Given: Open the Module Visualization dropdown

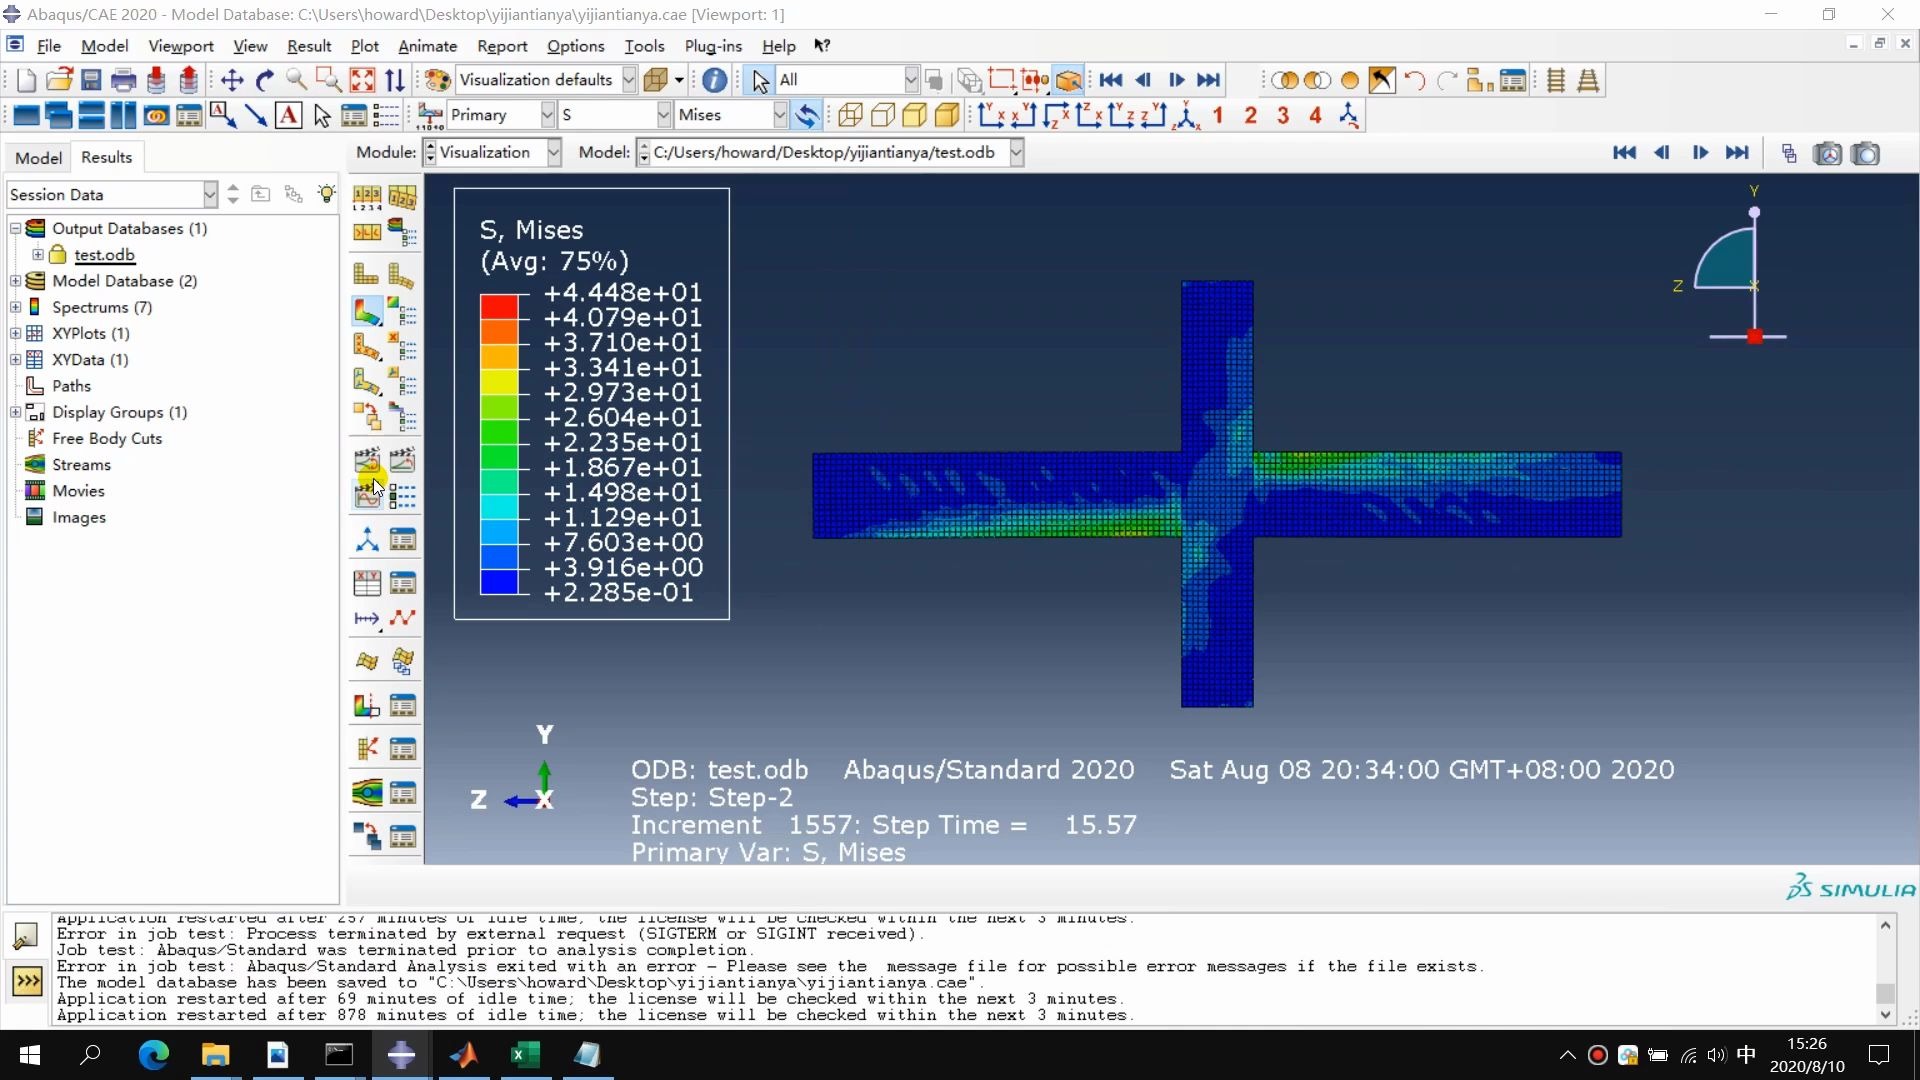Looking at the screenshot, I should [x=554, y=152].
